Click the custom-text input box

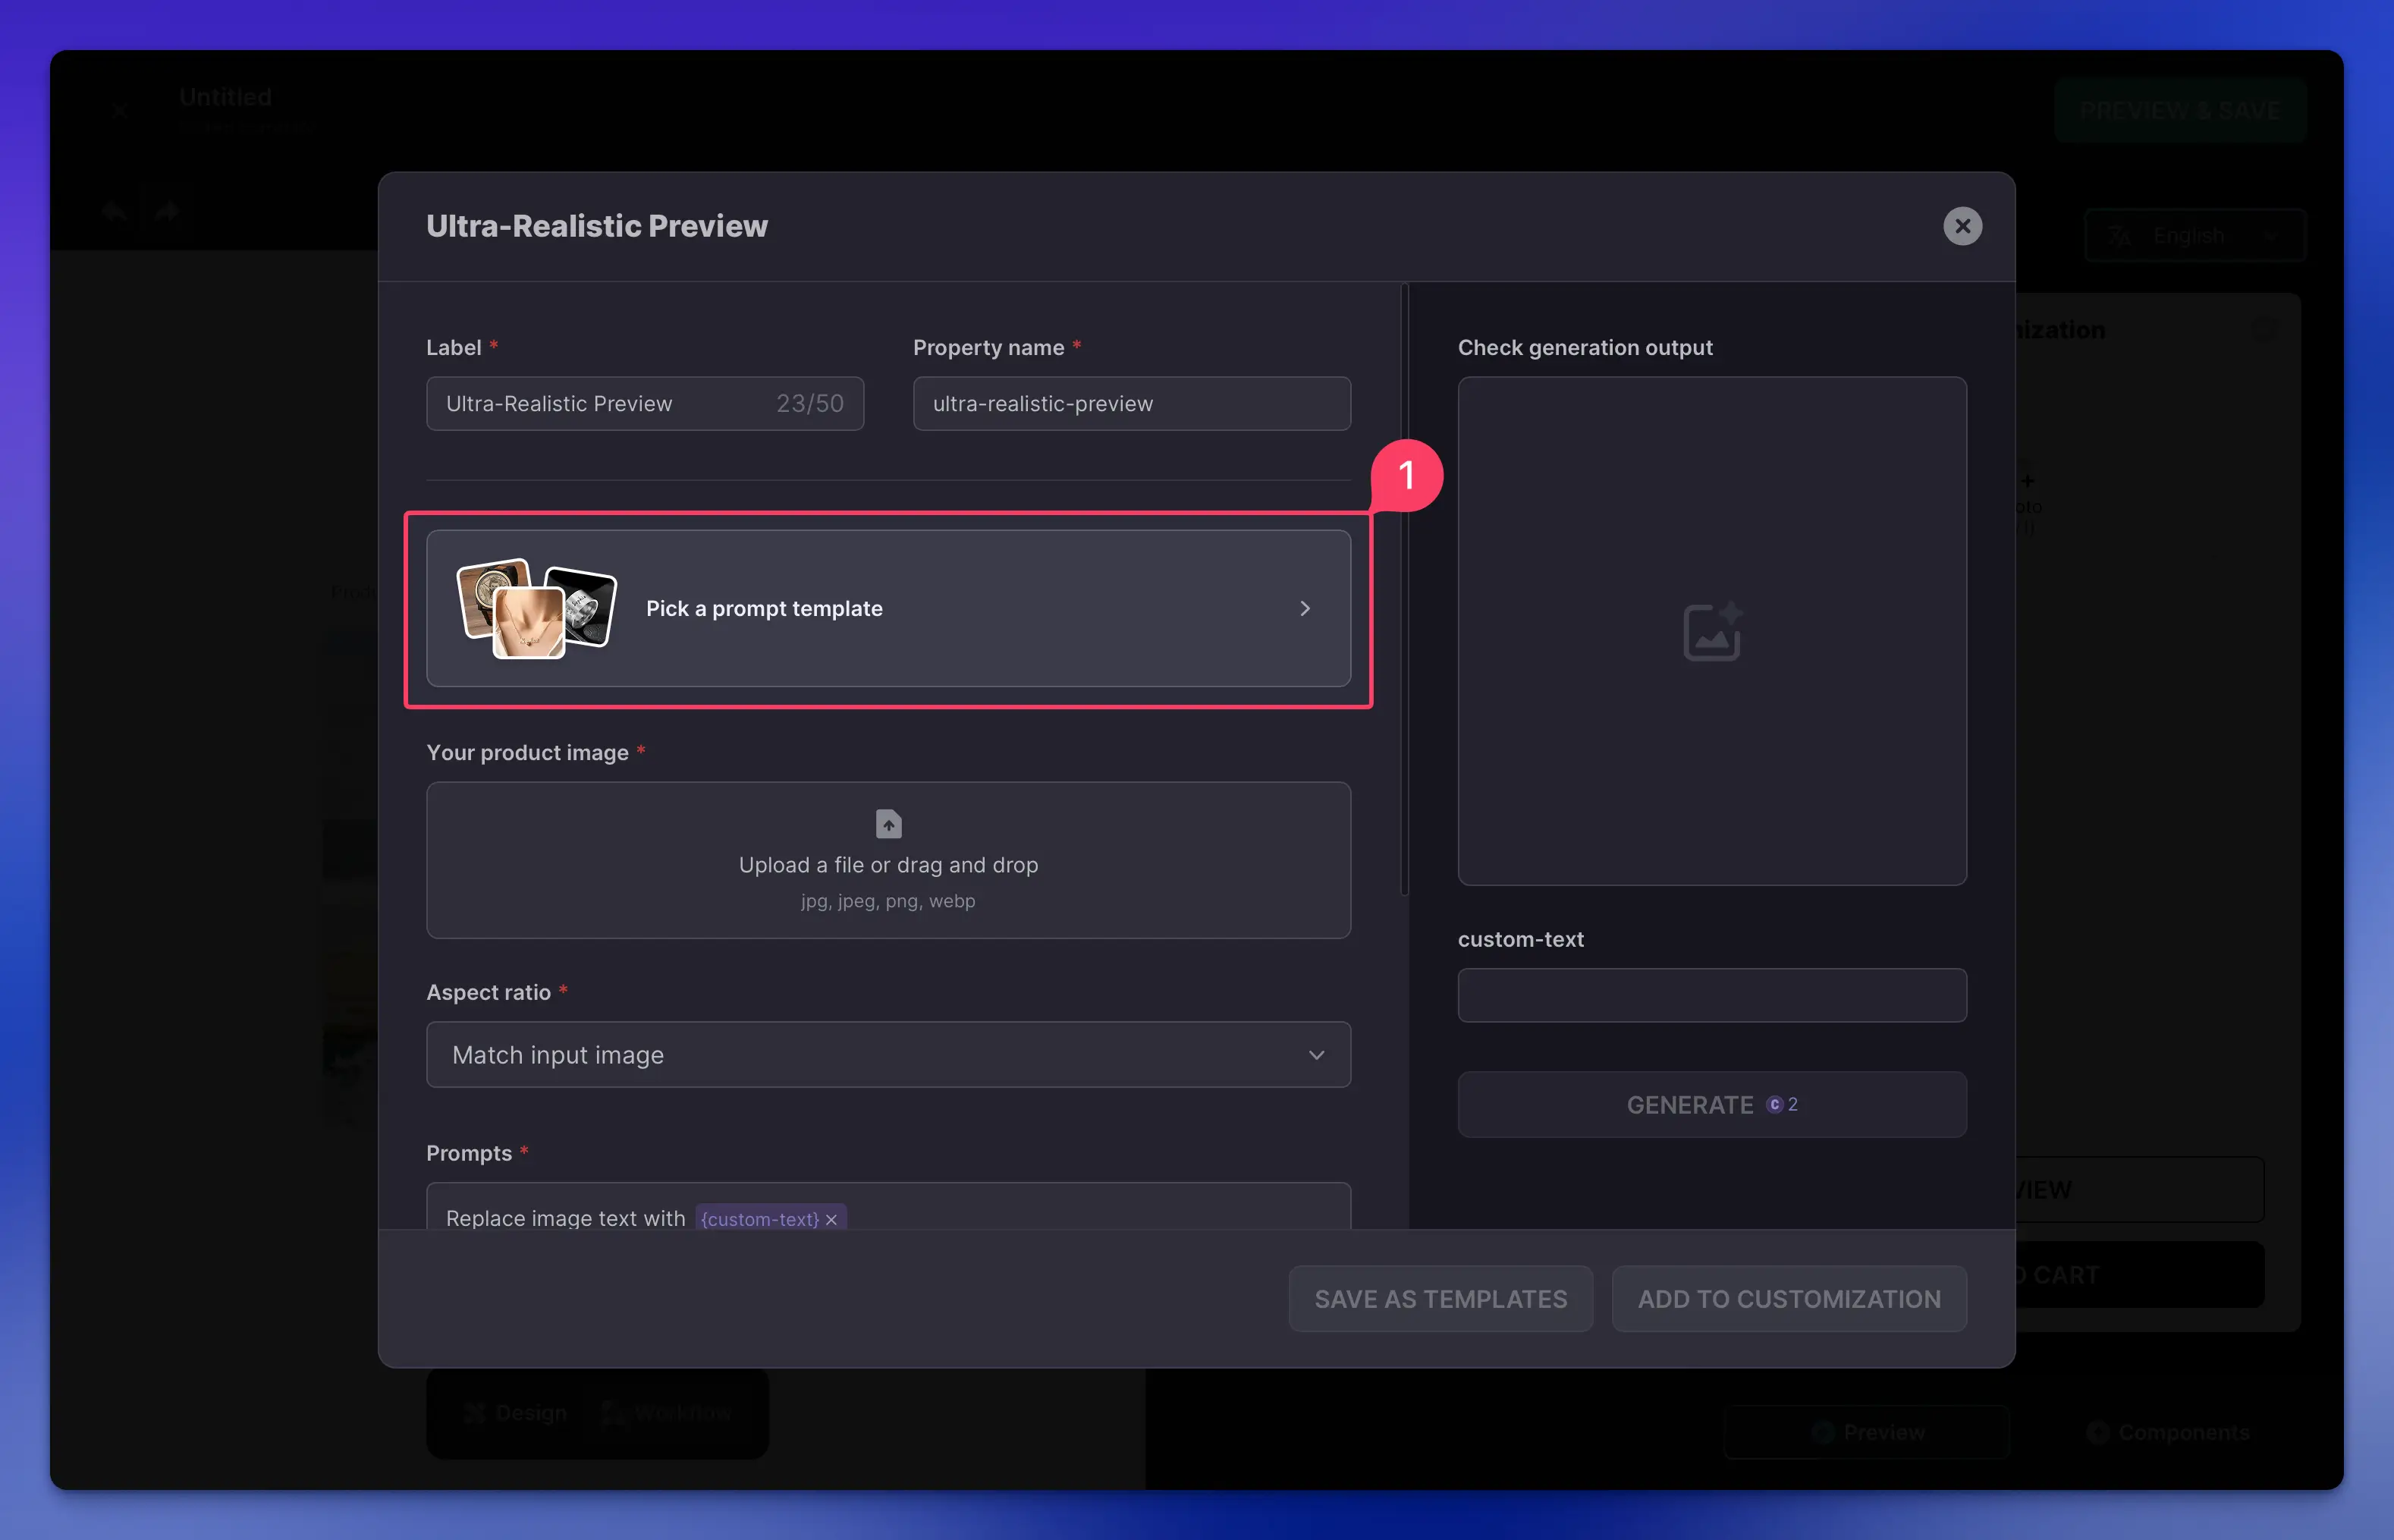1711,995
